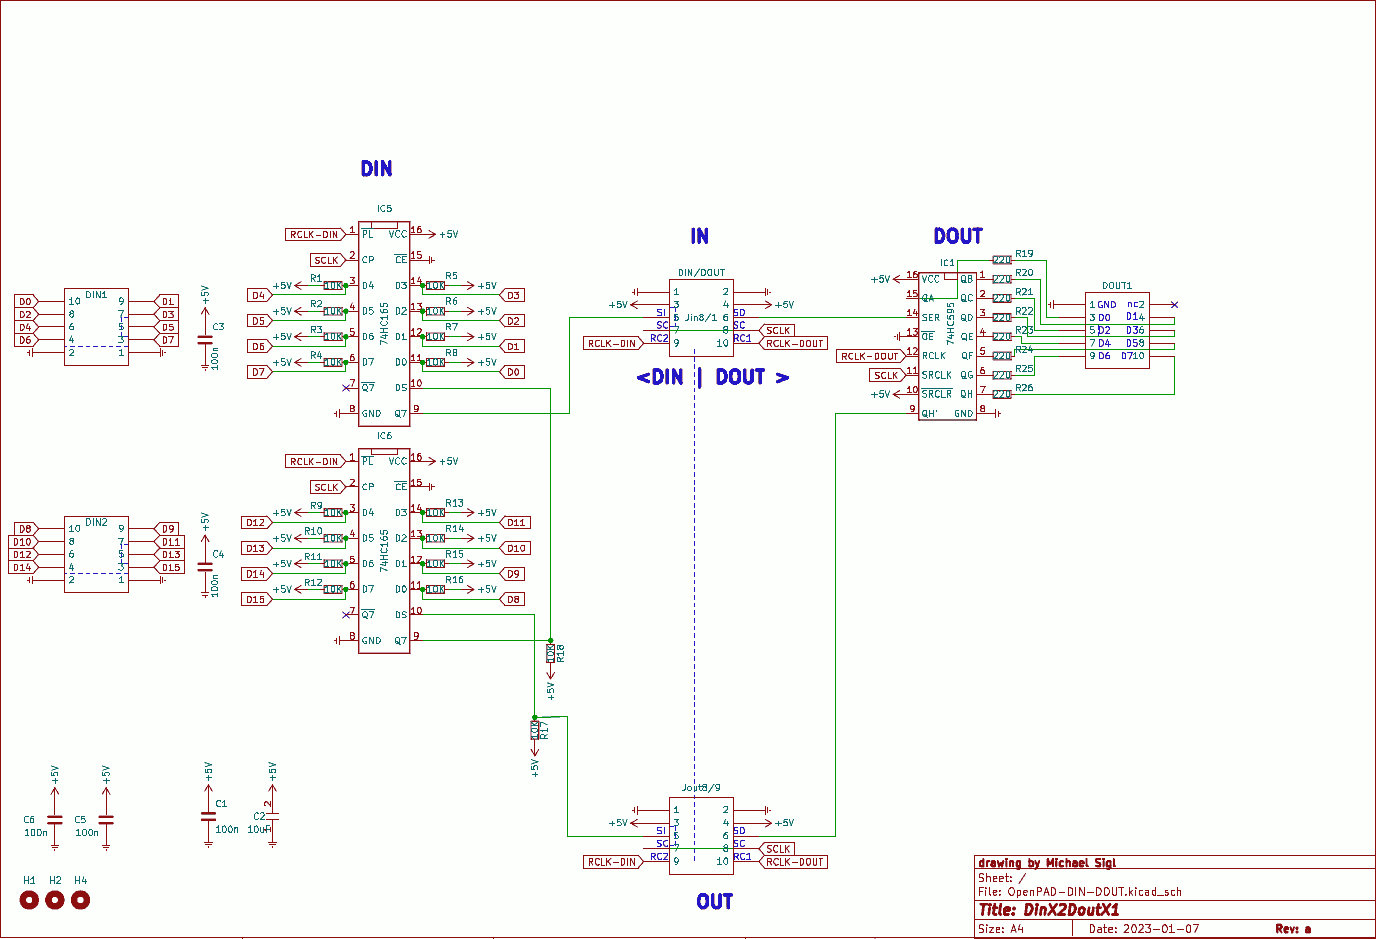Image resolution: width=1376 pixels, height=939 pixels.
Task: Select the RCLK-DIN label at IC5 pin 1
Action: [315, 234]
